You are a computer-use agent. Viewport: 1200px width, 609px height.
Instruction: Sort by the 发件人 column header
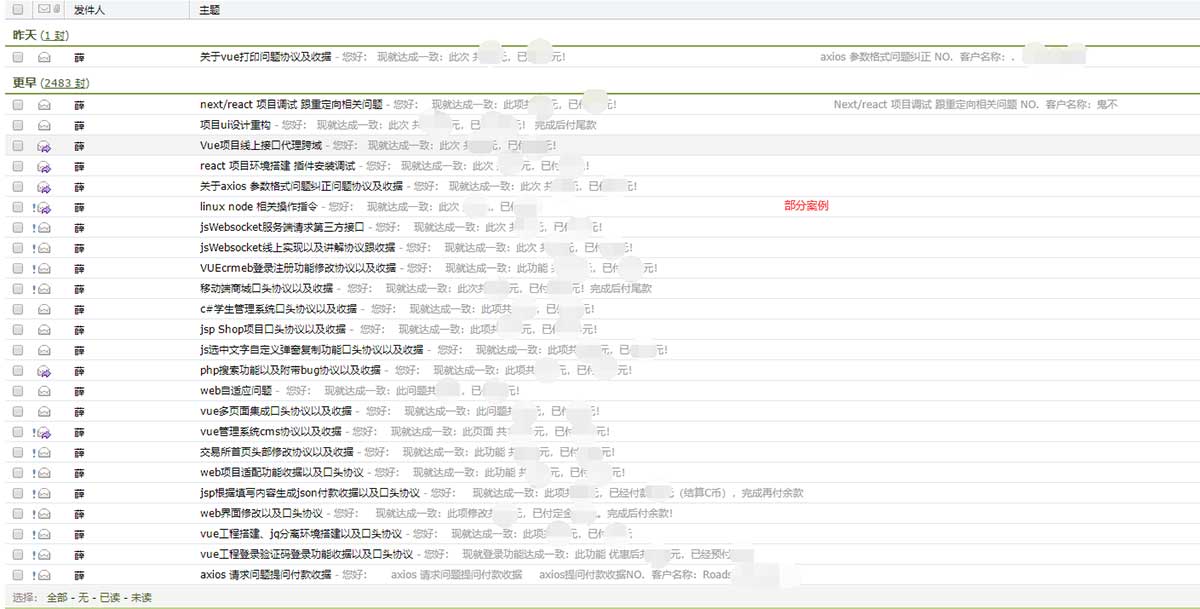click(x=90, y=10)
